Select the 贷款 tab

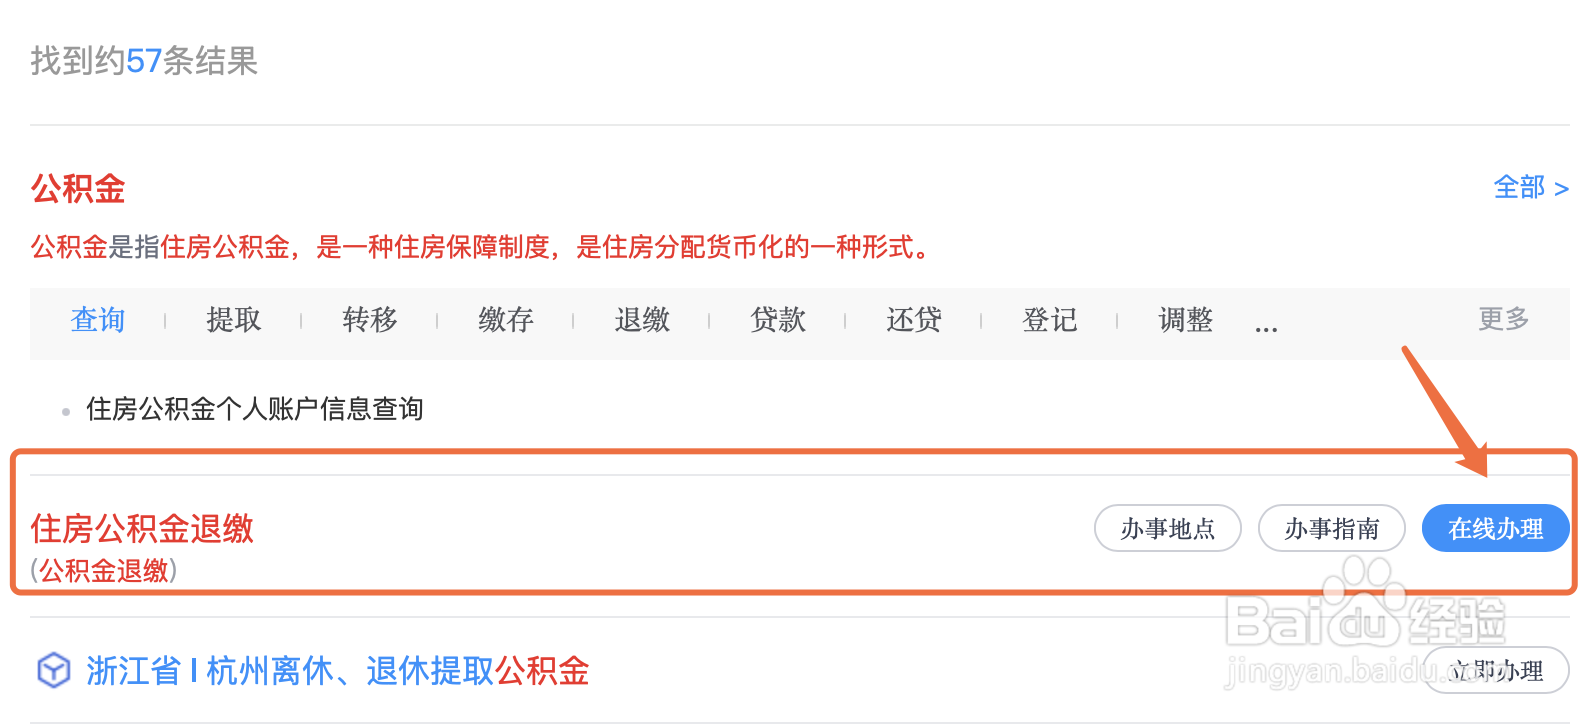[x=778, y=320]
